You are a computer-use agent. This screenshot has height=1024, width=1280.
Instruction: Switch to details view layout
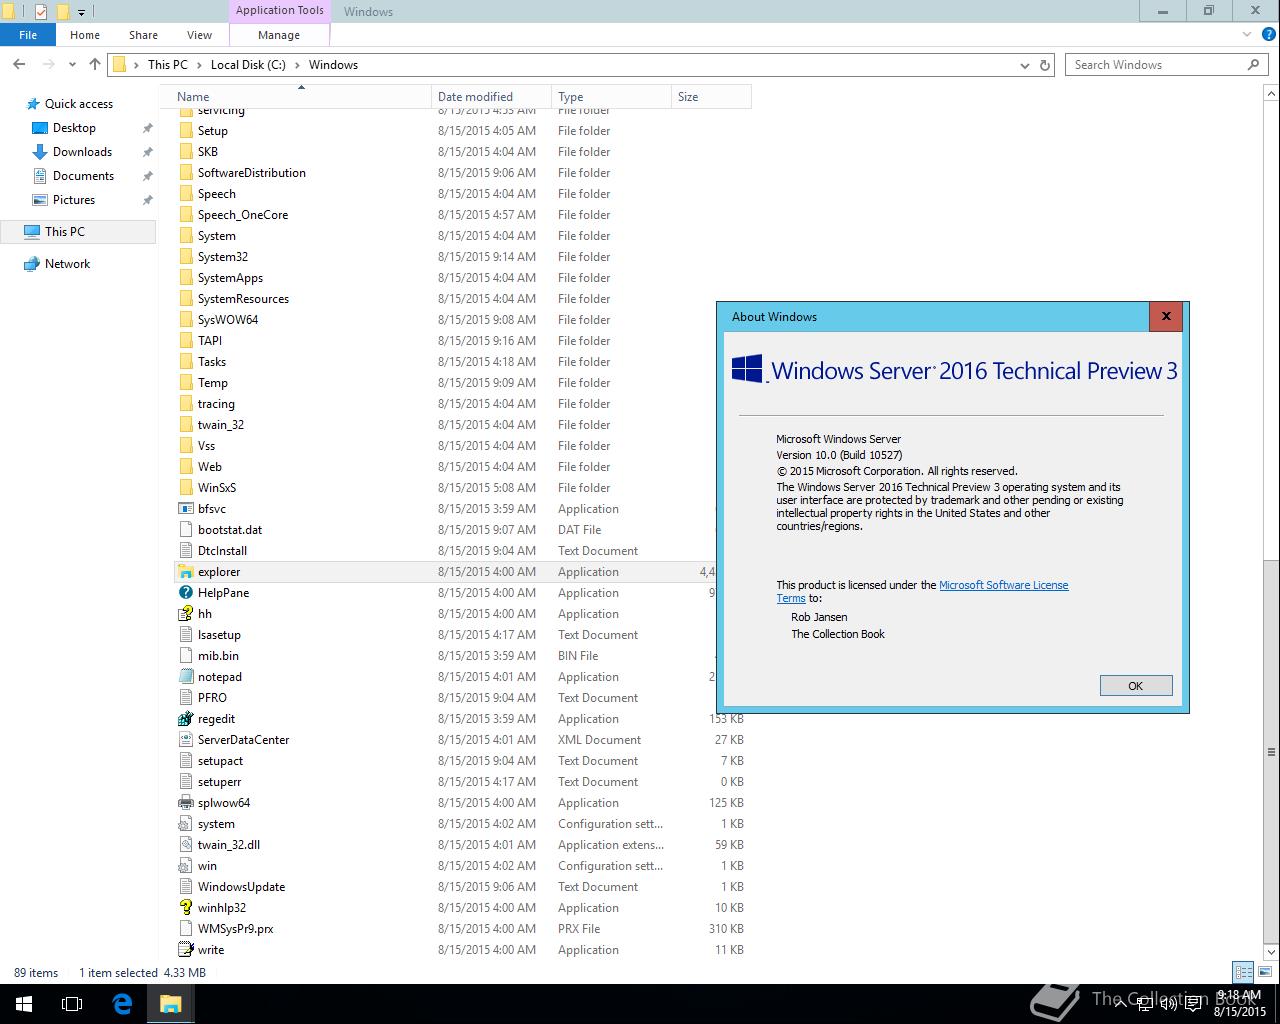(x=1243, y=972)
